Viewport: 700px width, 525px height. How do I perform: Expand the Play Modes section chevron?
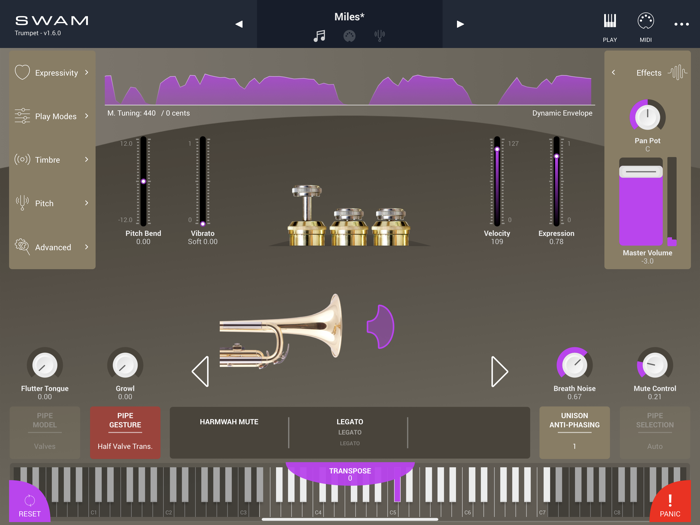tap(87, 116)
